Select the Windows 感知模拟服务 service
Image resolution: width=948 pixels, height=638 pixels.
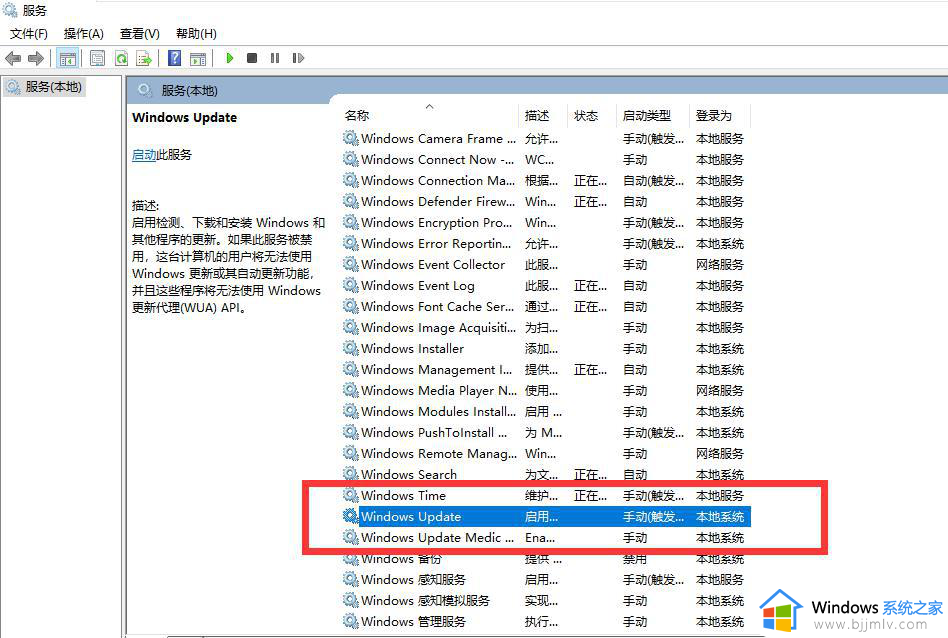point(426,601)
